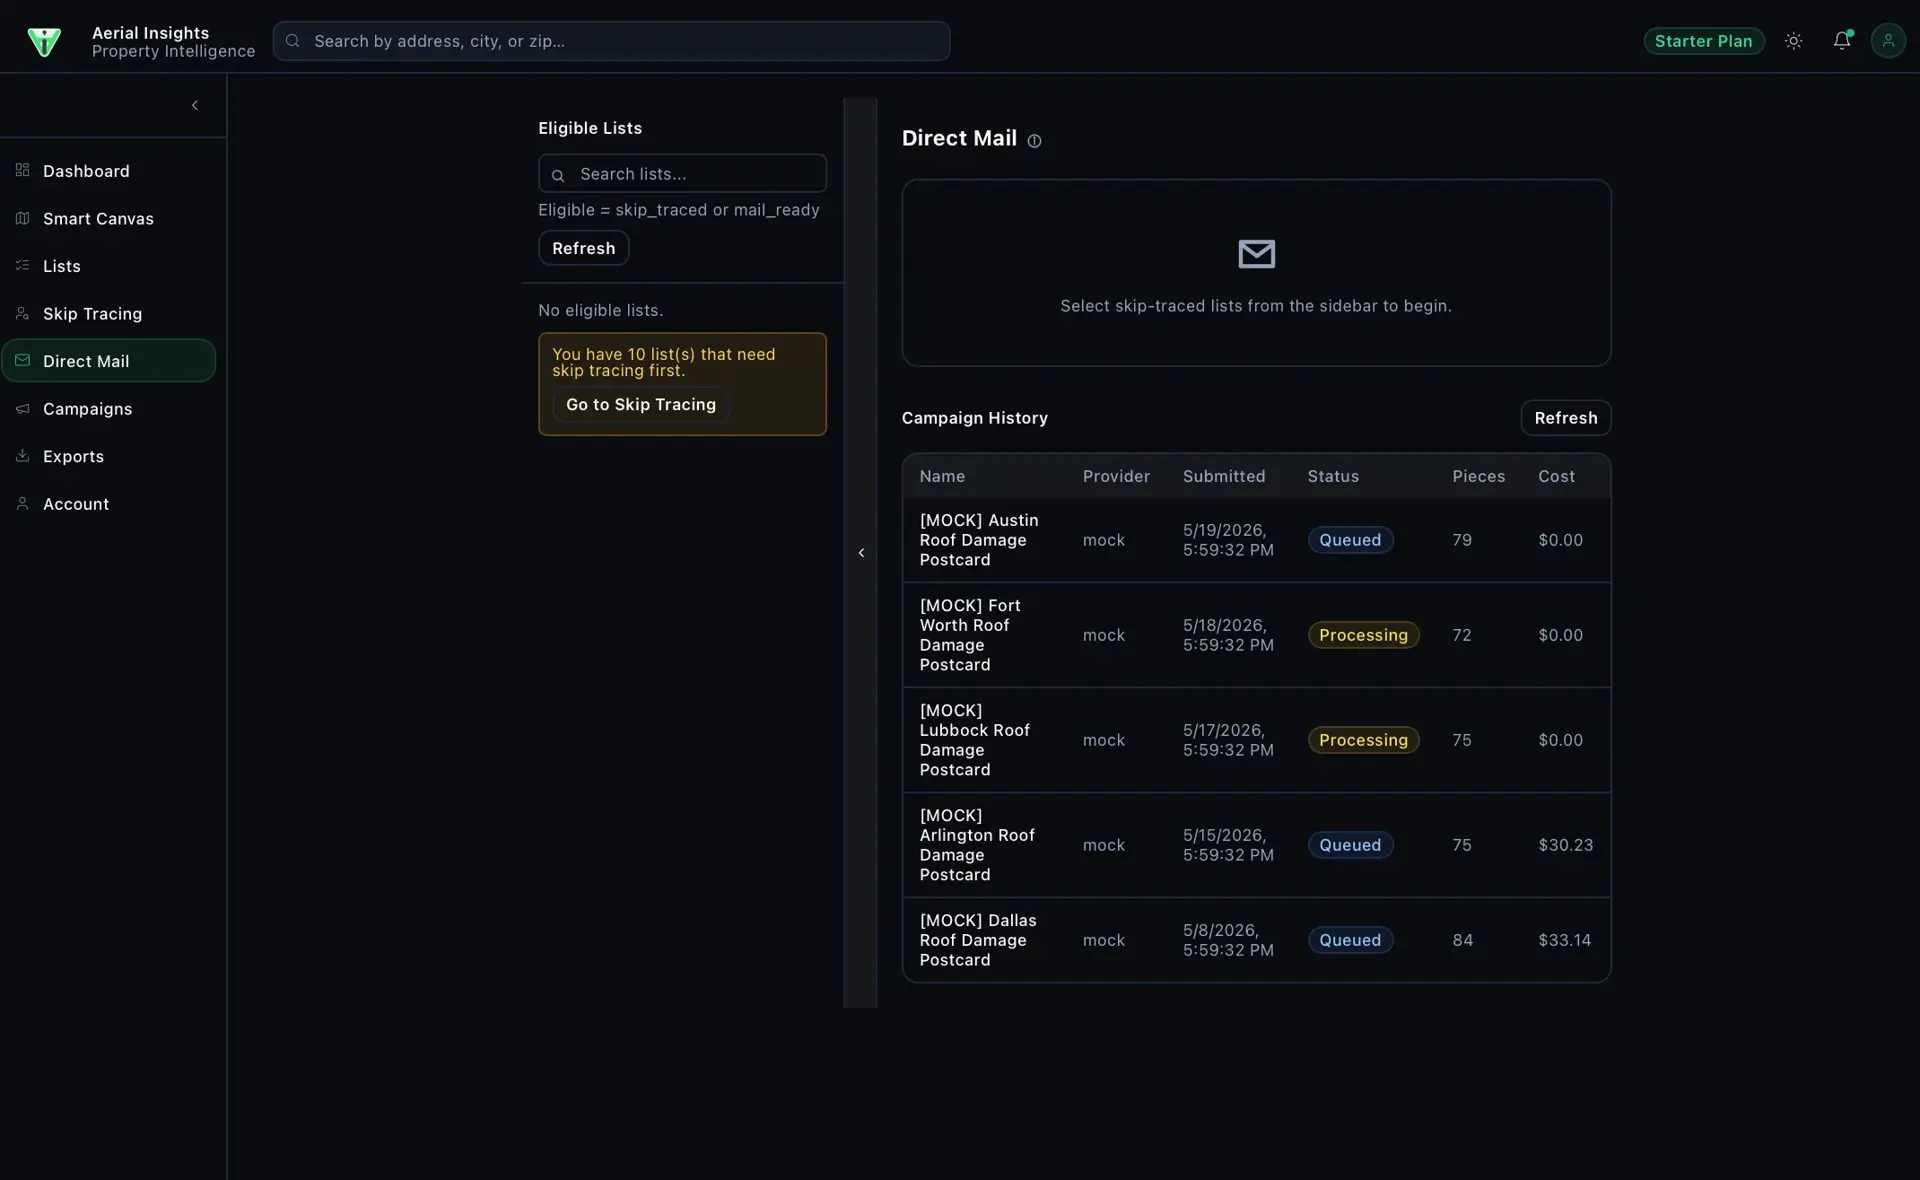Click the Starter Plan badge
Viewport: 1920px width, 1180px height.
tap(1703, 41)
